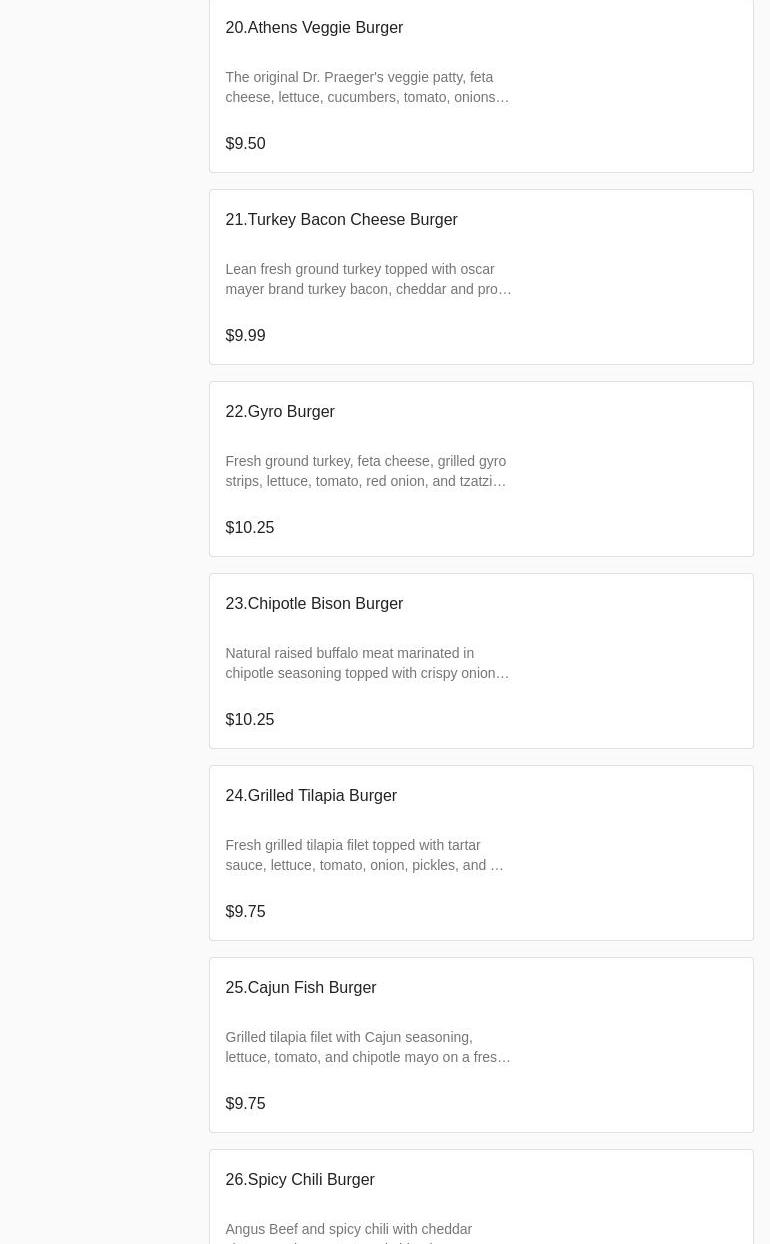Click the Turkey Bacon Cheese Burger description
Screen dimensions: 770x1244
pyautogui.click(x=368, y=279)
